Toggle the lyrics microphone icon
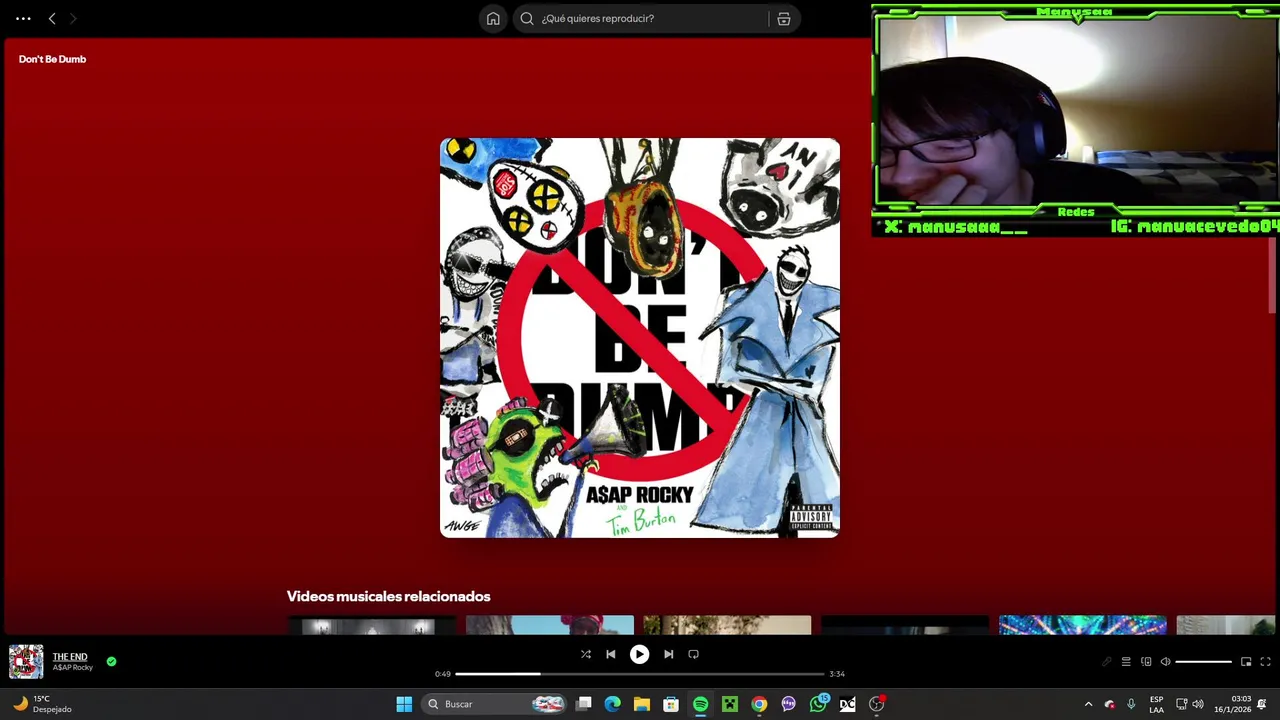1280x720 pixels. click(1106, 662)
